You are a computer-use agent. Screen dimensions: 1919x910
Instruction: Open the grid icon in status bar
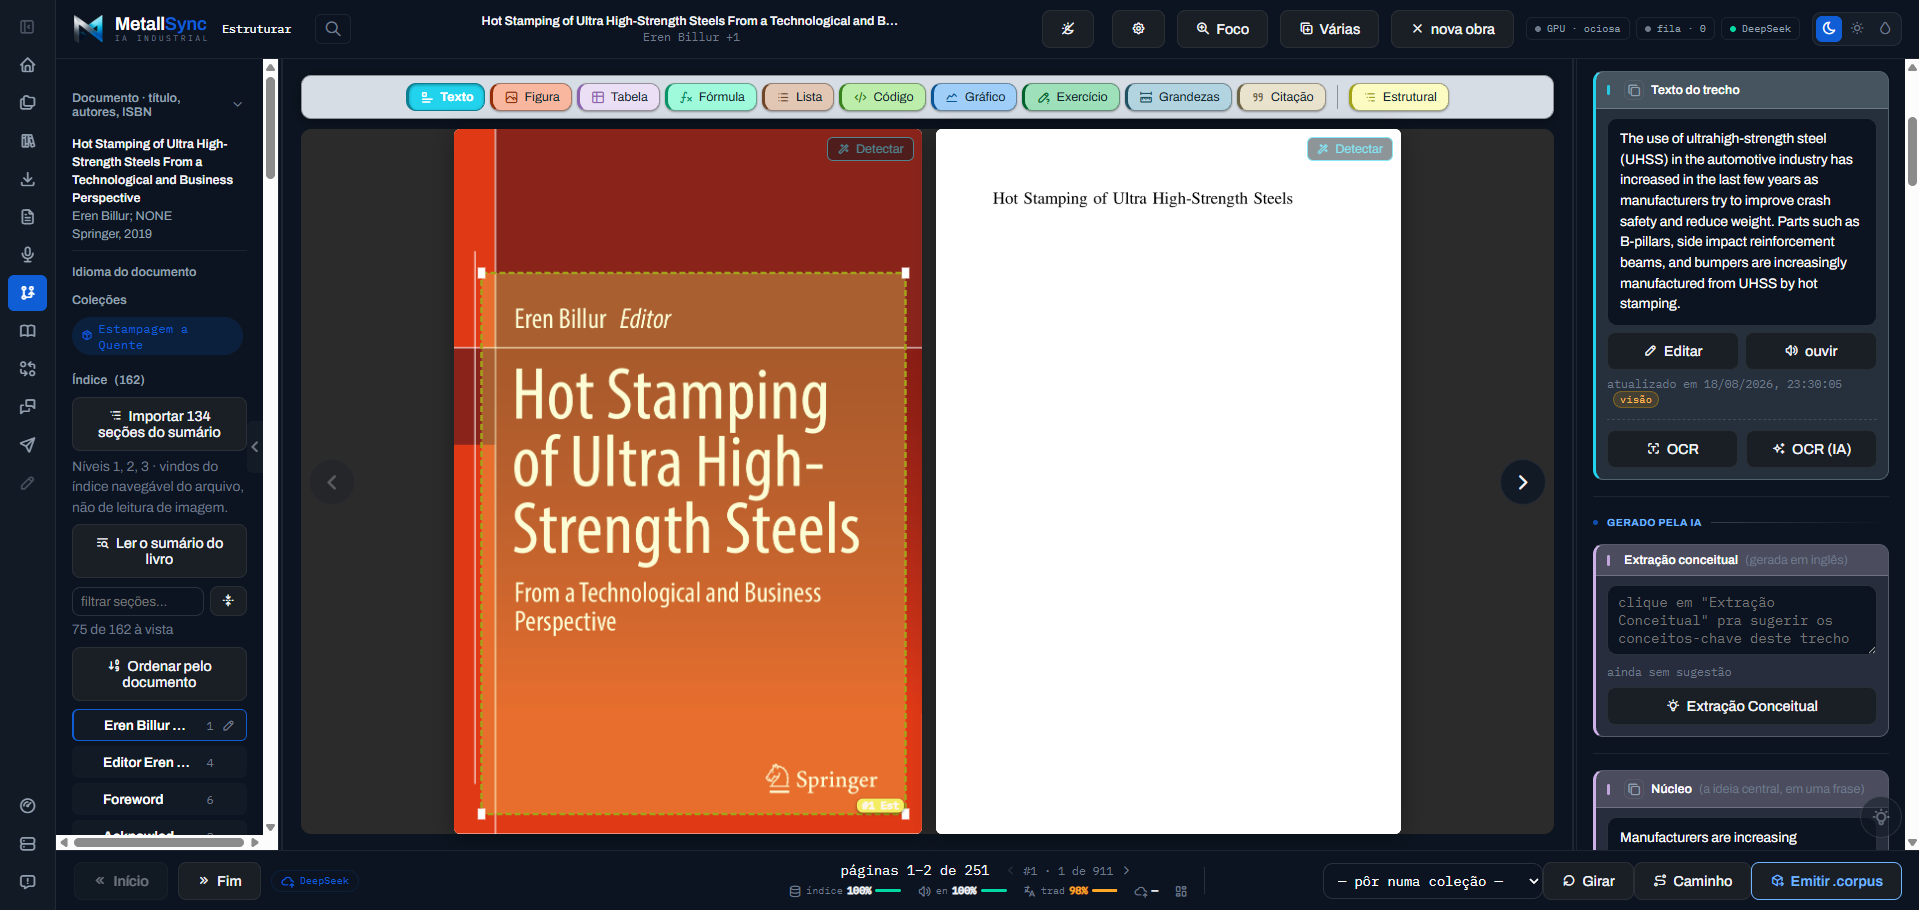click(x=1181, y=891)
